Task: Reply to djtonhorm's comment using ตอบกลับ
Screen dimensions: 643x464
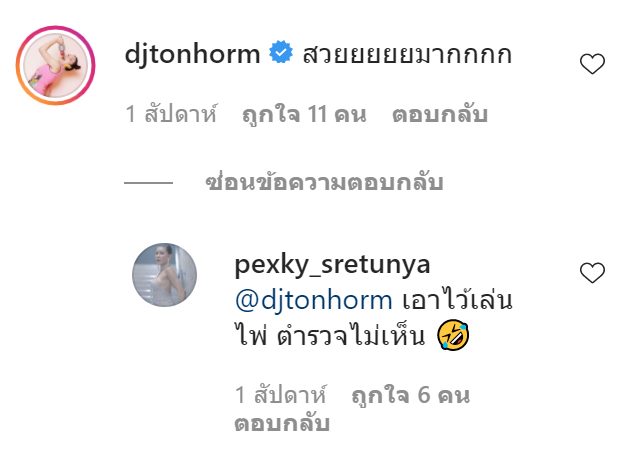Action: click(440, 114)
